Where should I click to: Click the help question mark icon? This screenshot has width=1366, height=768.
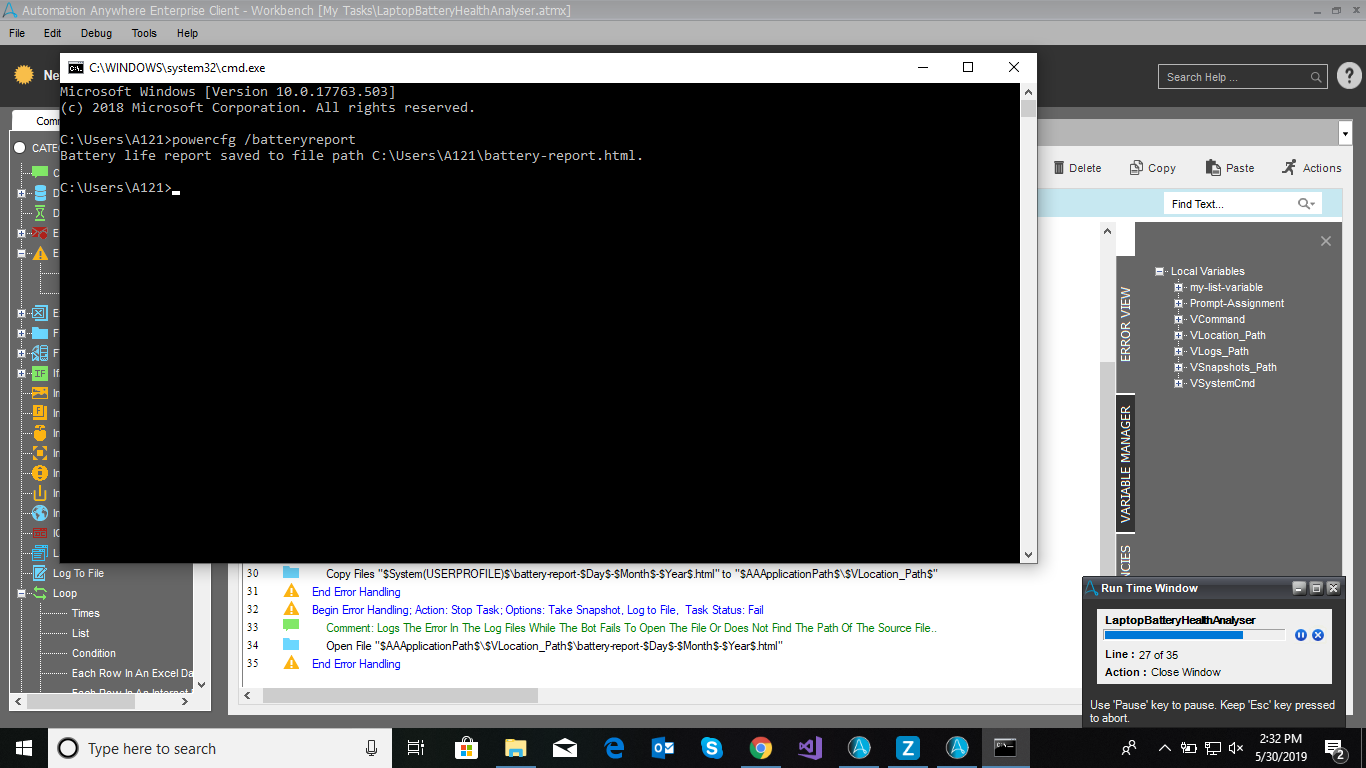pos(1348,76)
